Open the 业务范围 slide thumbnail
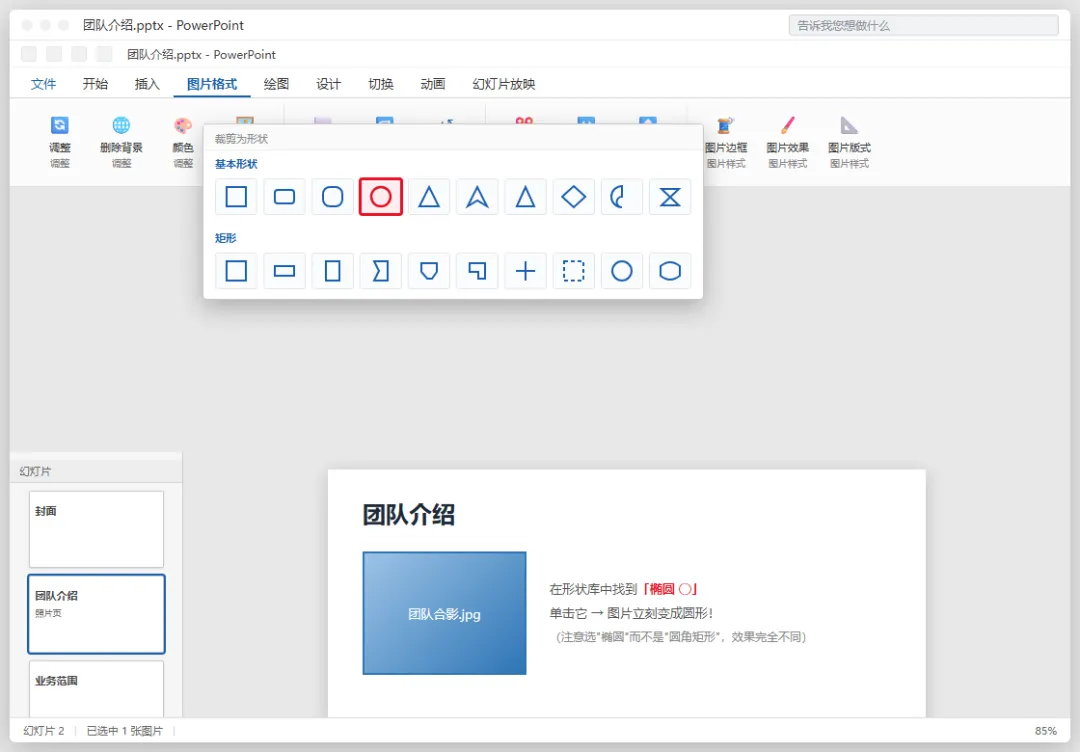Viewport: 1080px width, 752px height. (96, 689)
